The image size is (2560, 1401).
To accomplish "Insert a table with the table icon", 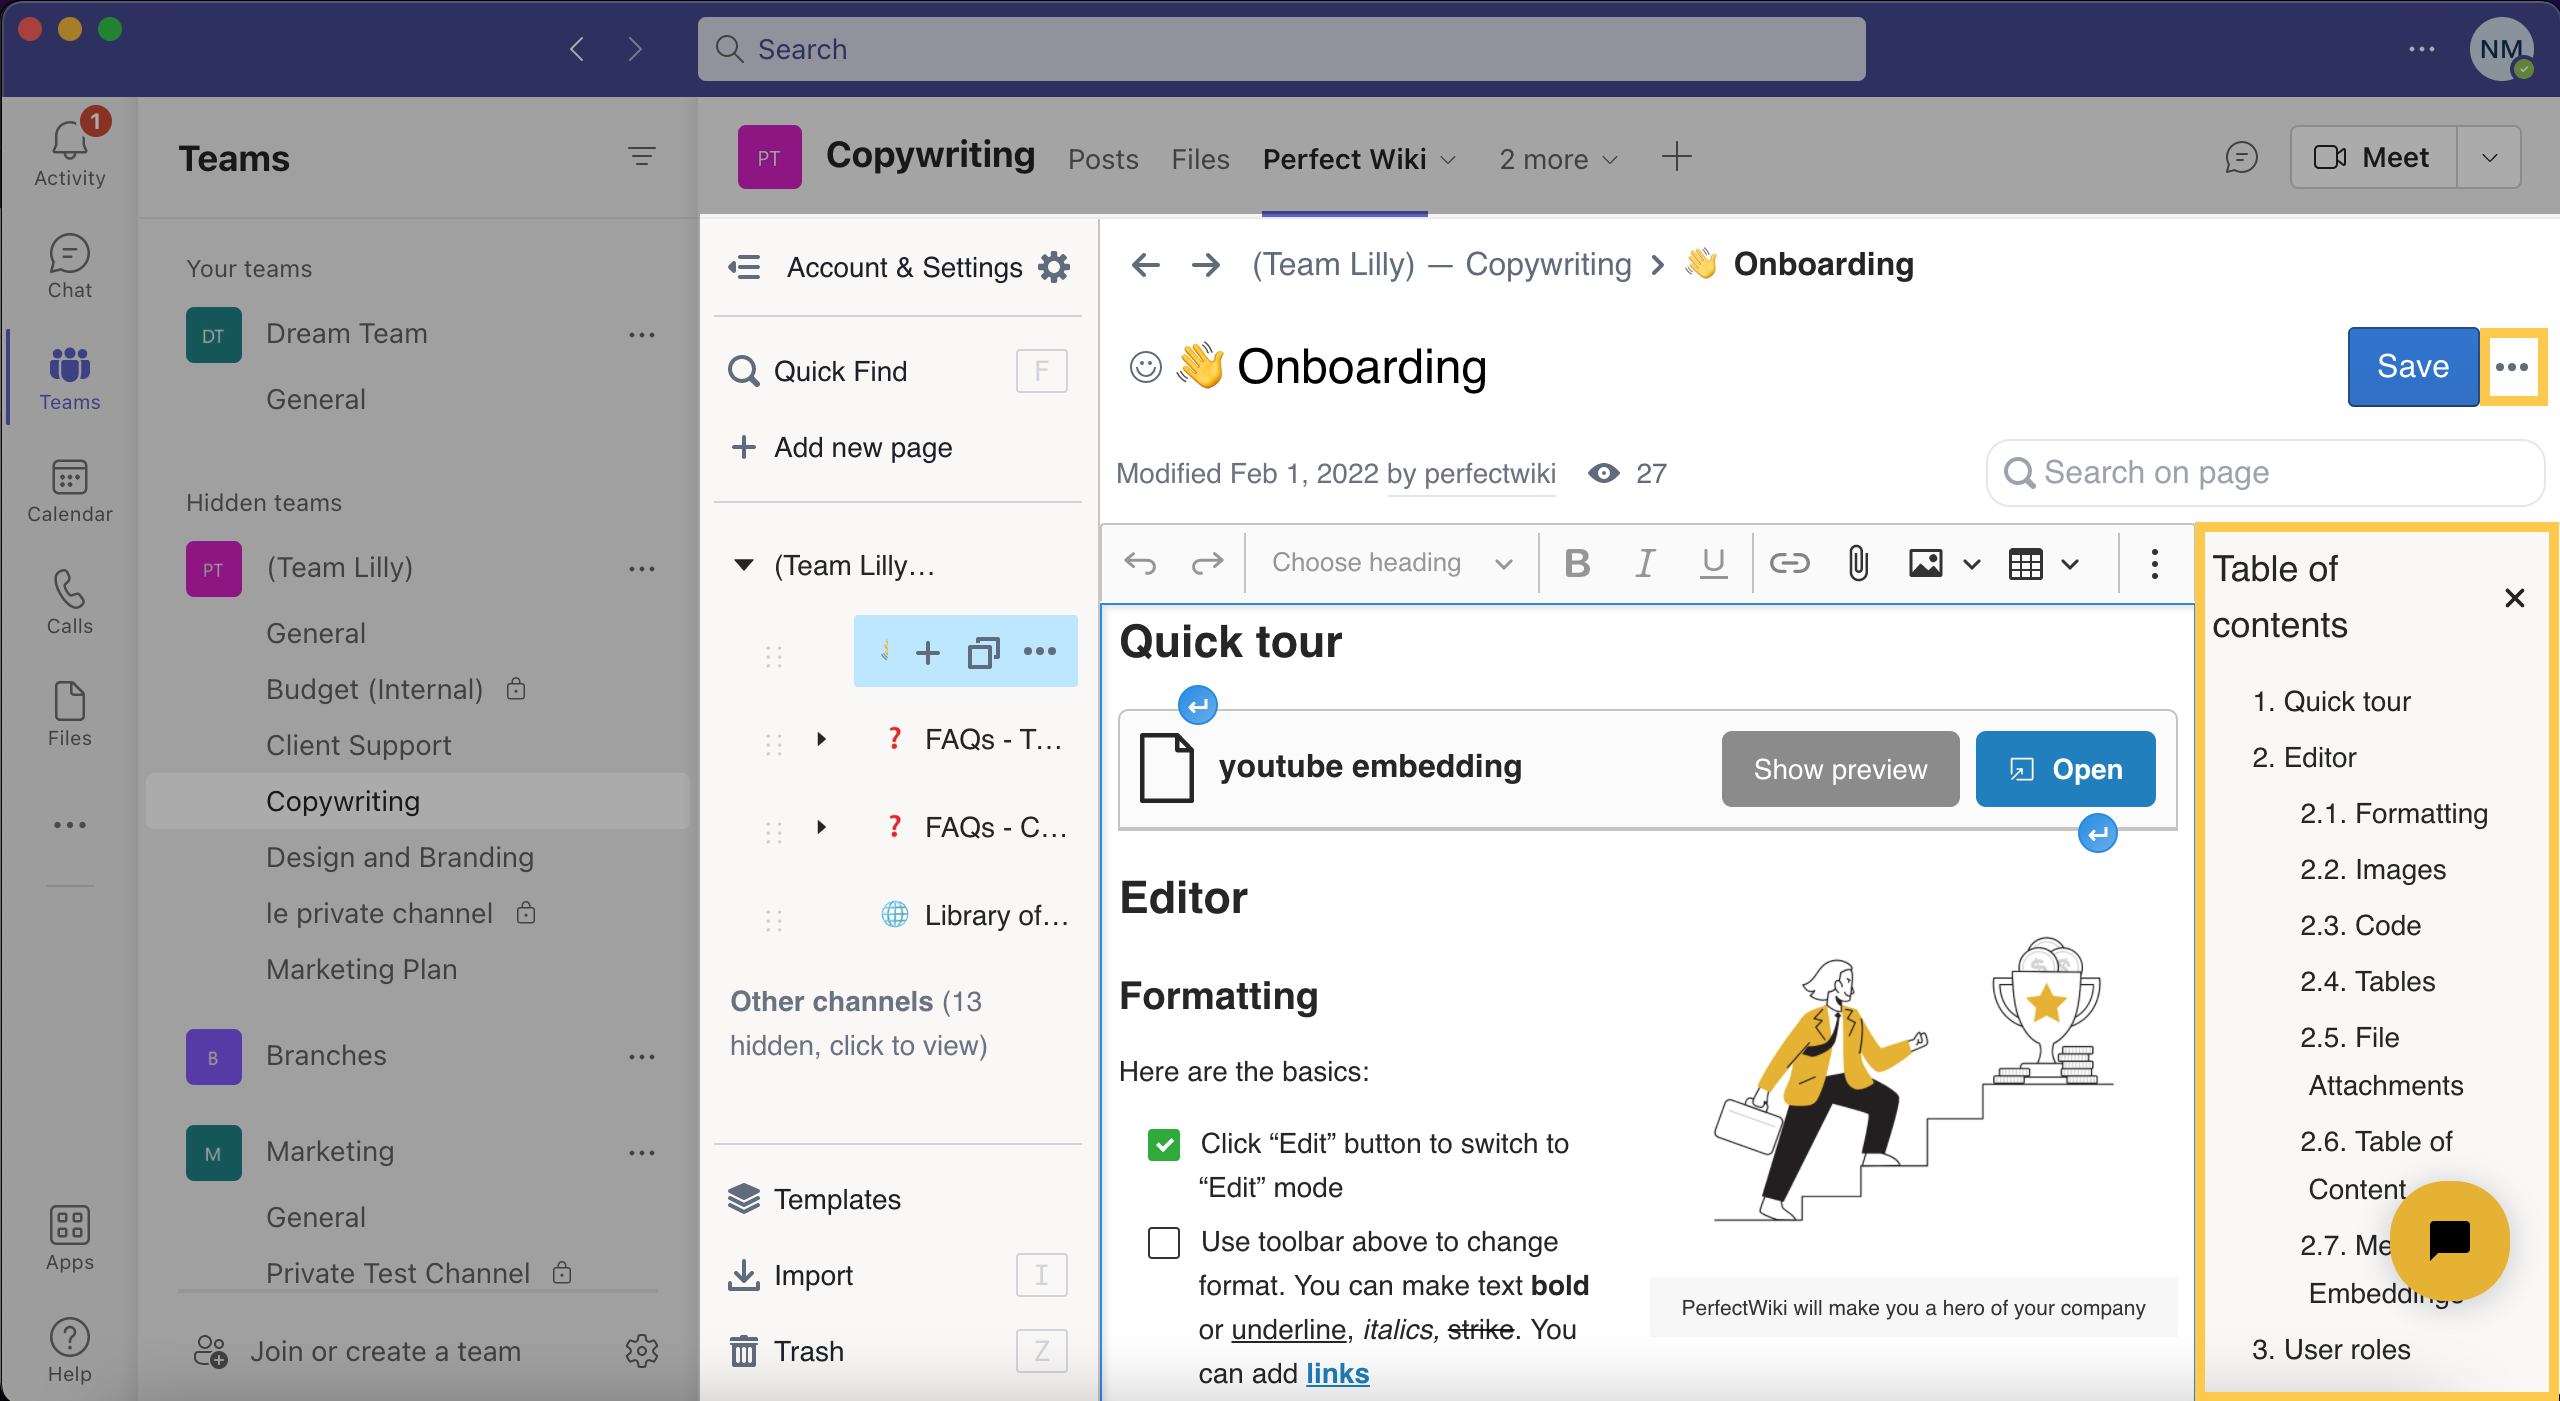I will click(x=2025, y=563).
